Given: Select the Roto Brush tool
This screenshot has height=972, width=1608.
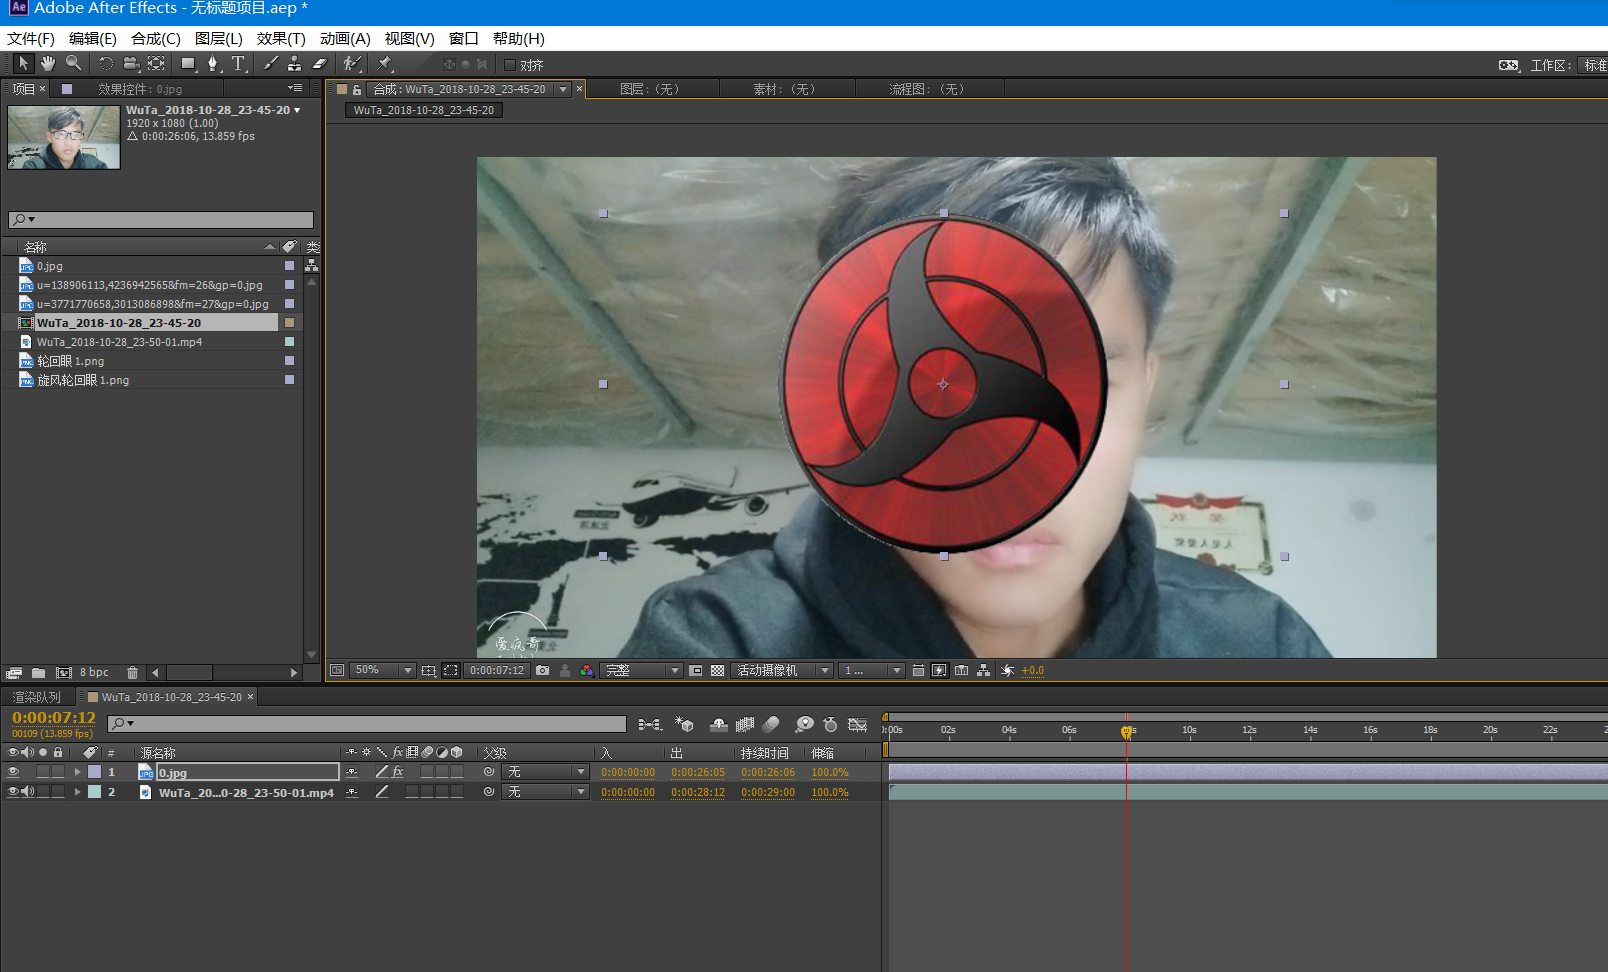Looking at the screenshot, I should pyautogui.click(x=352, y=63).
